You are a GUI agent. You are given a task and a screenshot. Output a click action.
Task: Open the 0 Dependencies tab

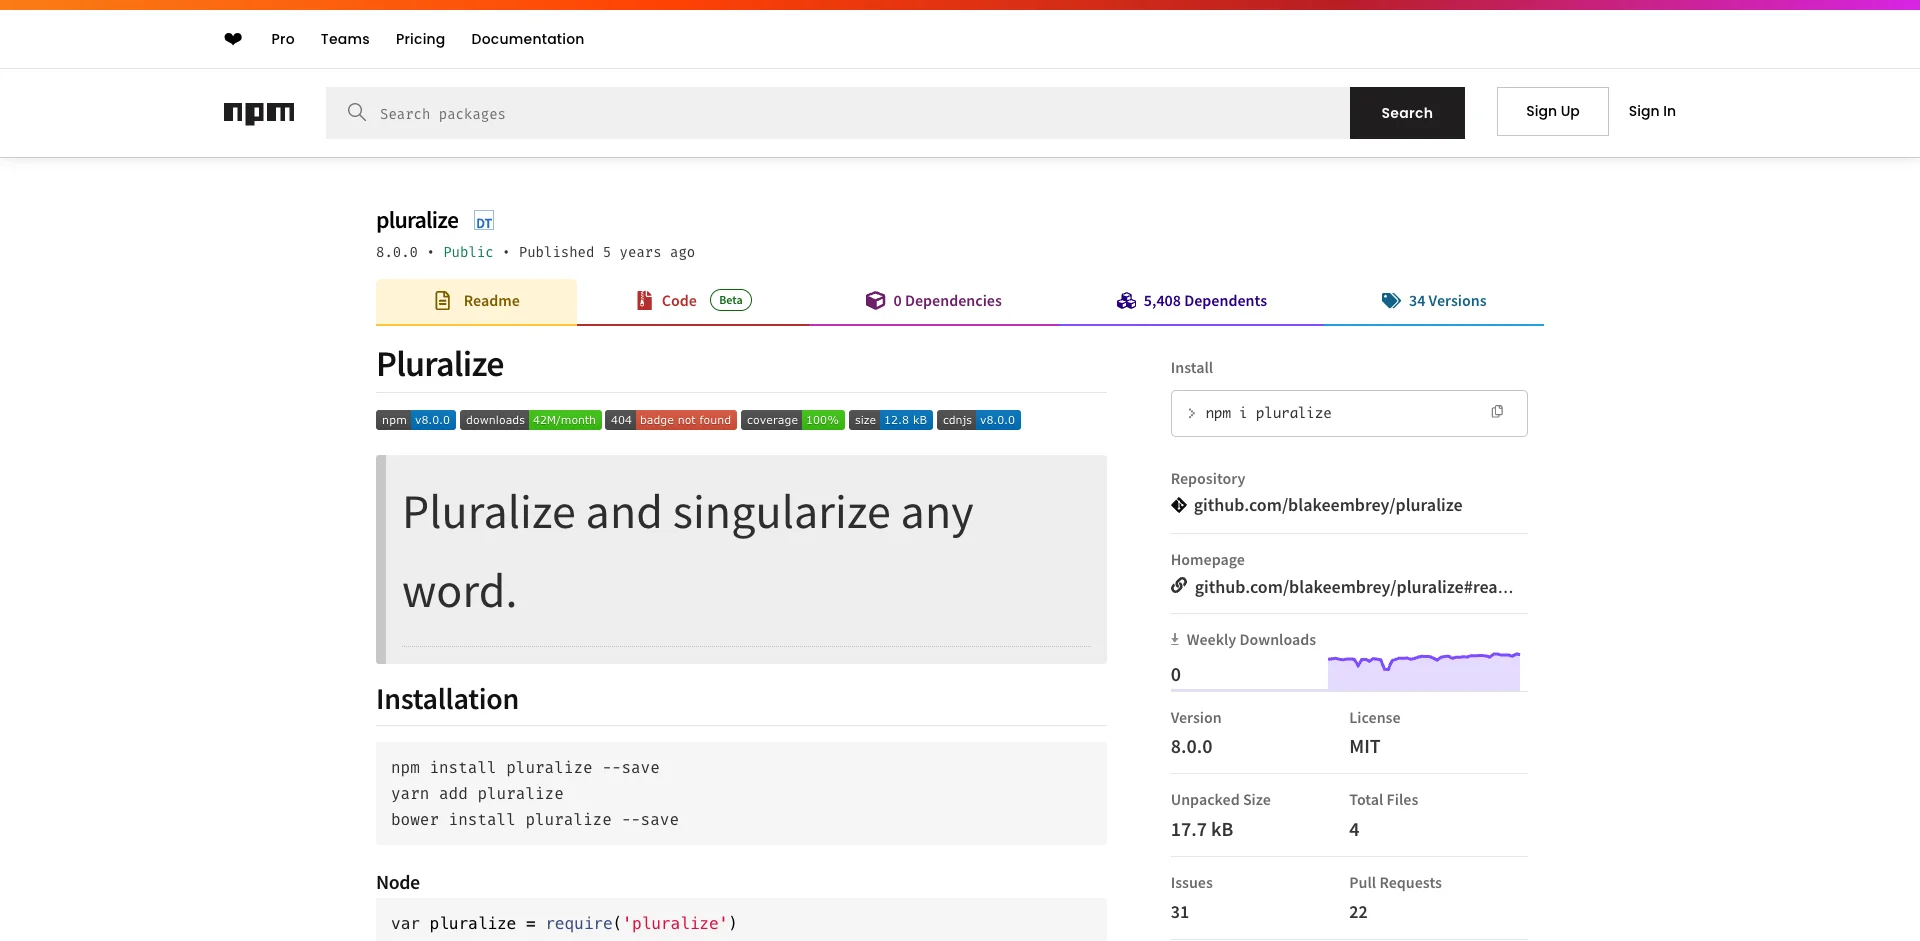pos(934,301)
